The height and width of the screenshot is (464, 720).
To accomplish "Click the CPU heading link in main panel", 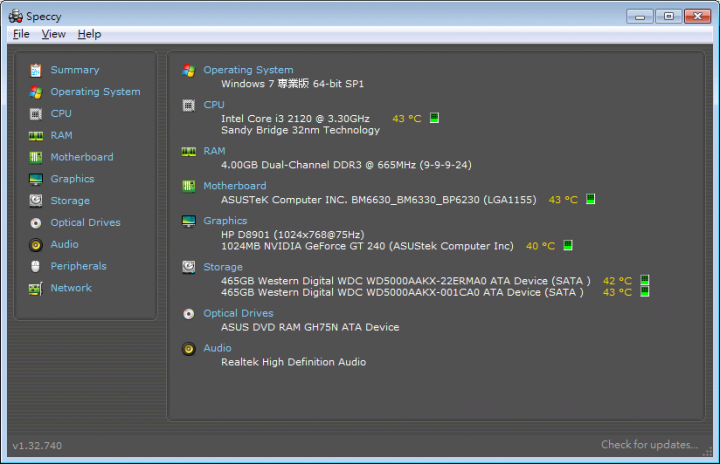I will coord(214,105).
